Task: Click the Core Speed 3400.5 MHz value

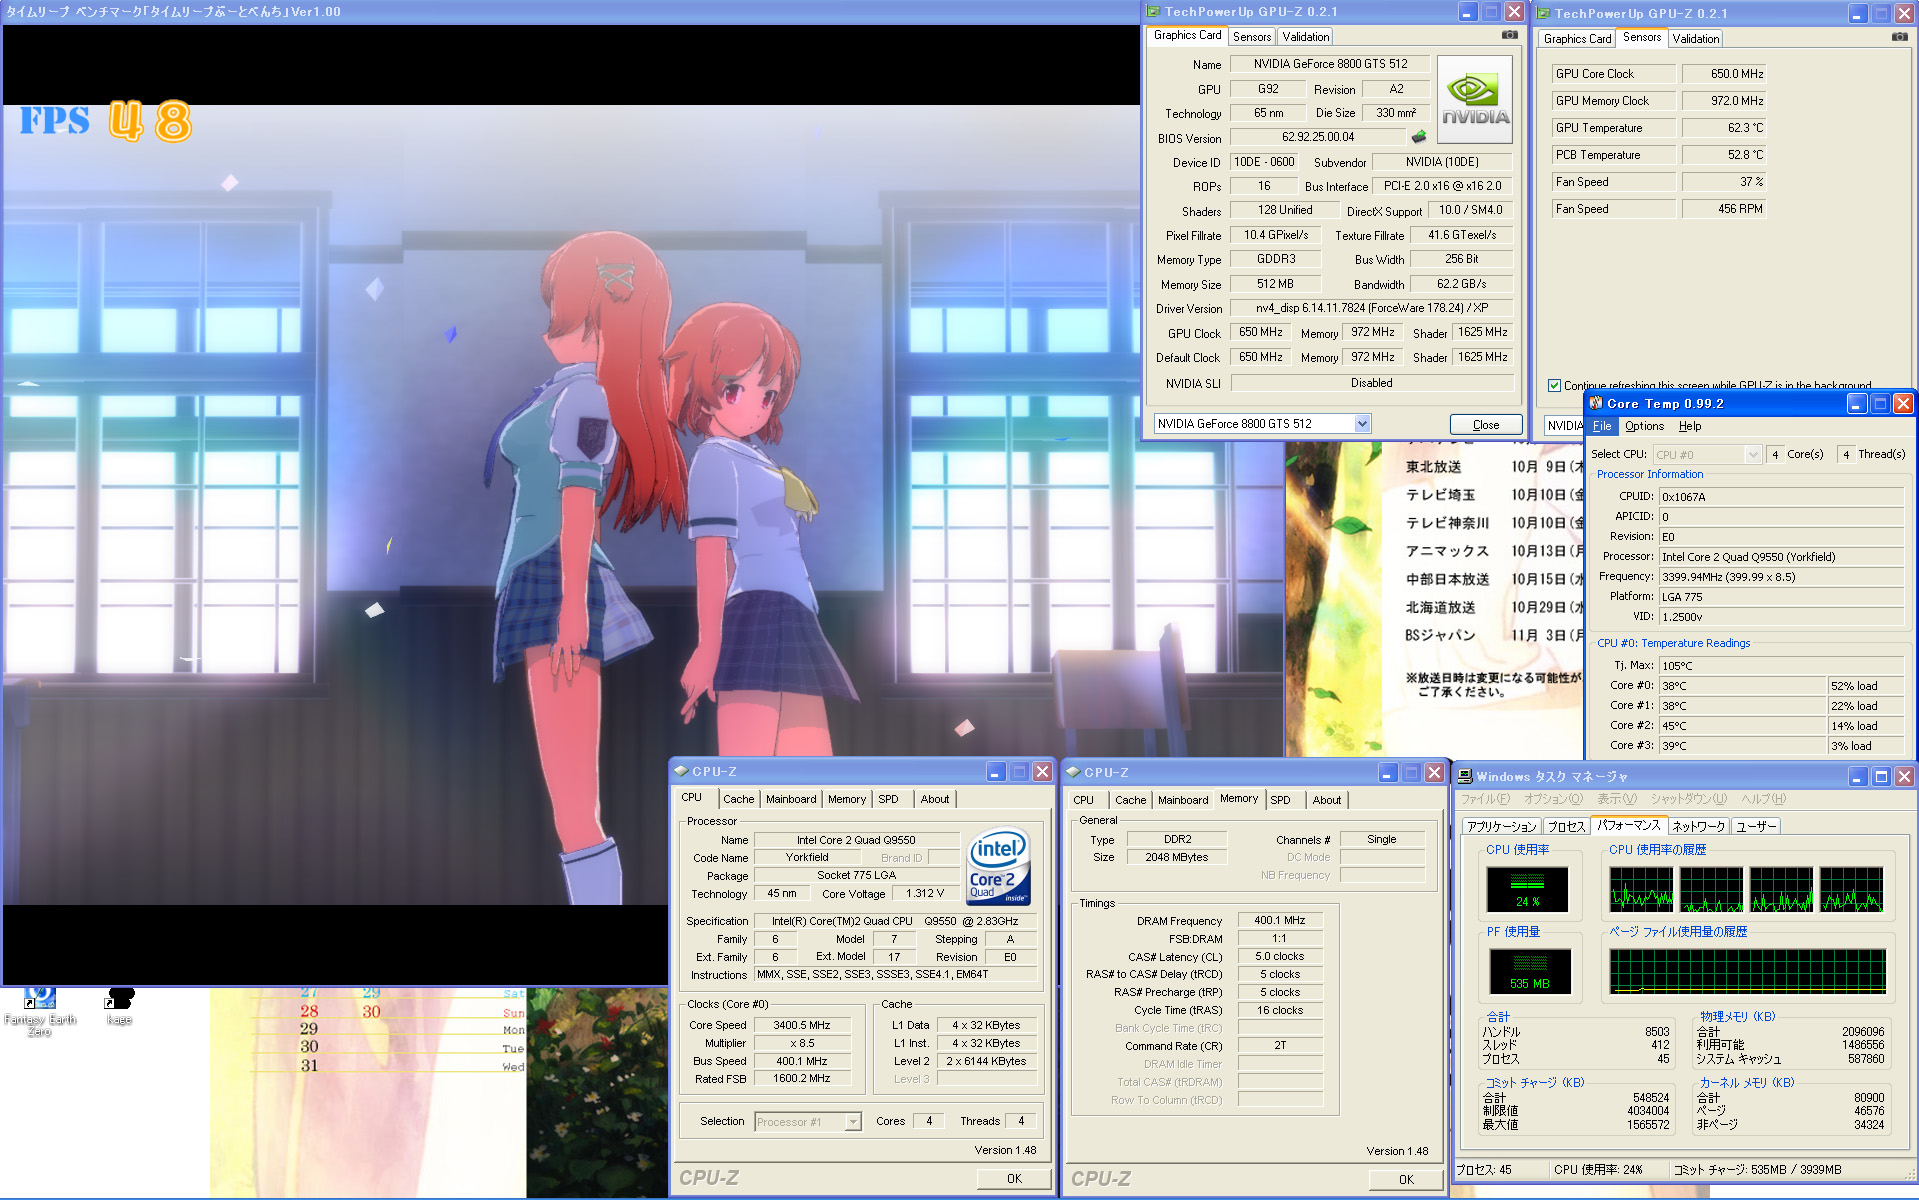Action: 802,1025
